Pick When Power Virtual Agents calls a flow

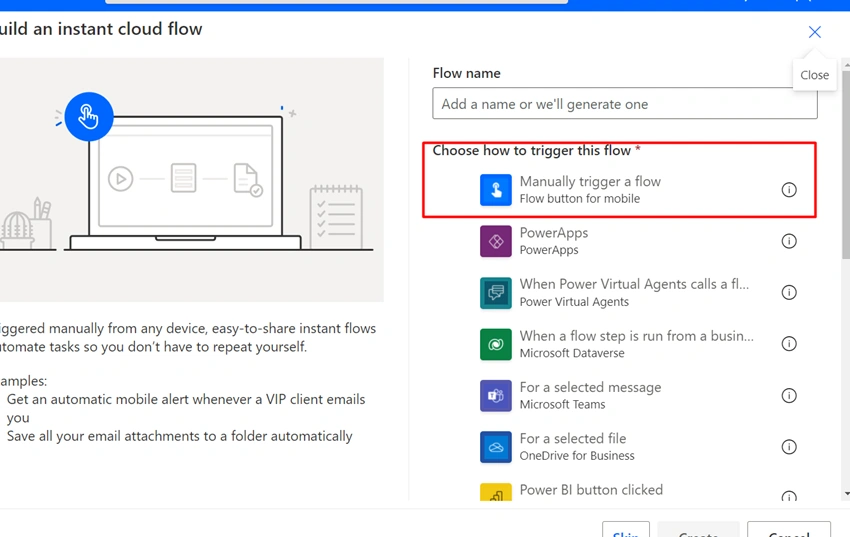click(x=634, y=284)
